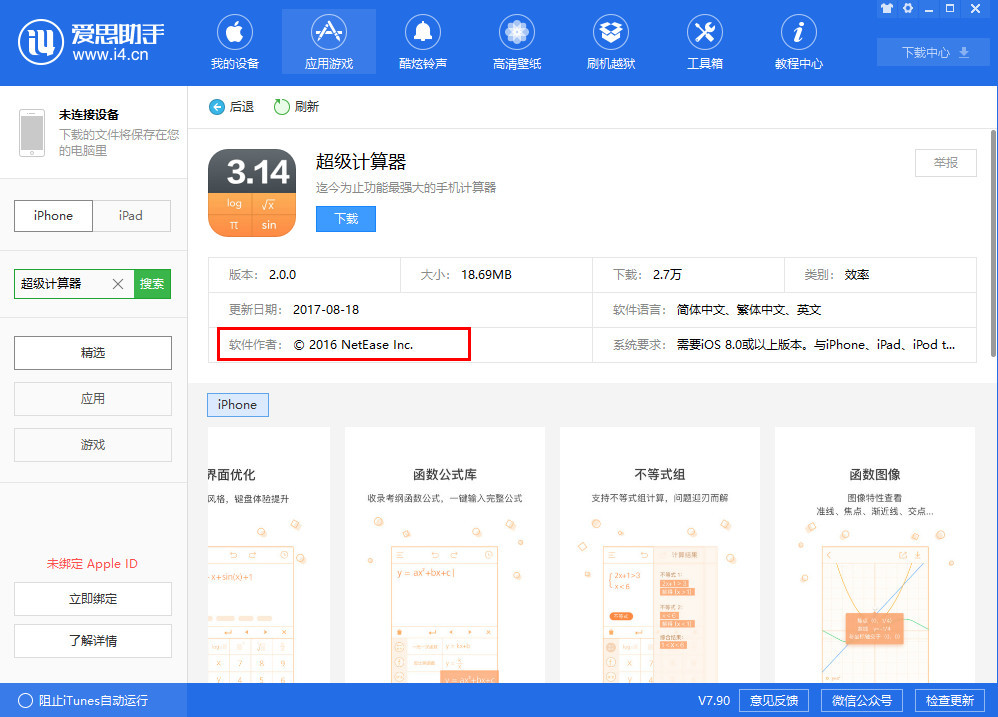Open the settings gear in the titlebar
This screenshot has width=998, height=717.
[907, 9]
